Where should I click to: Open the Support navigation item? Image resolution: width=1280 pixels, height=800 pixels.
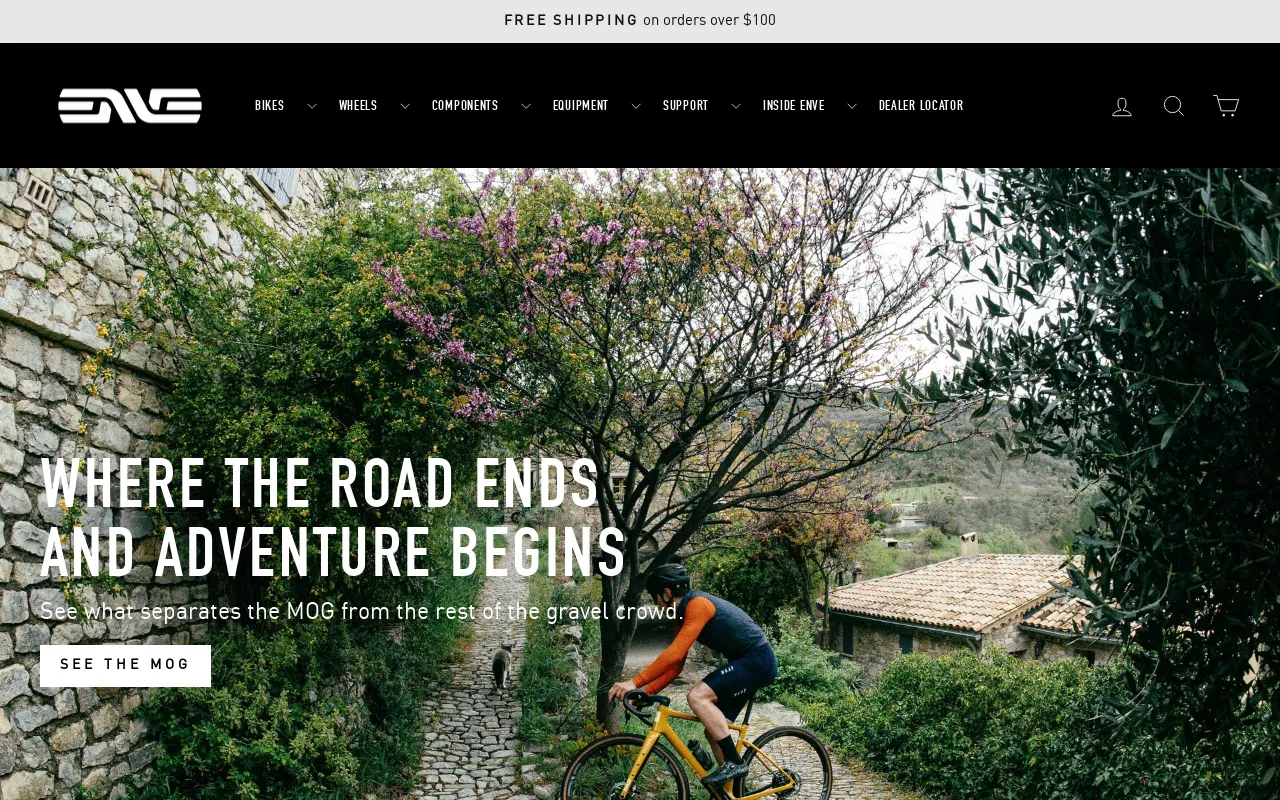685,106
